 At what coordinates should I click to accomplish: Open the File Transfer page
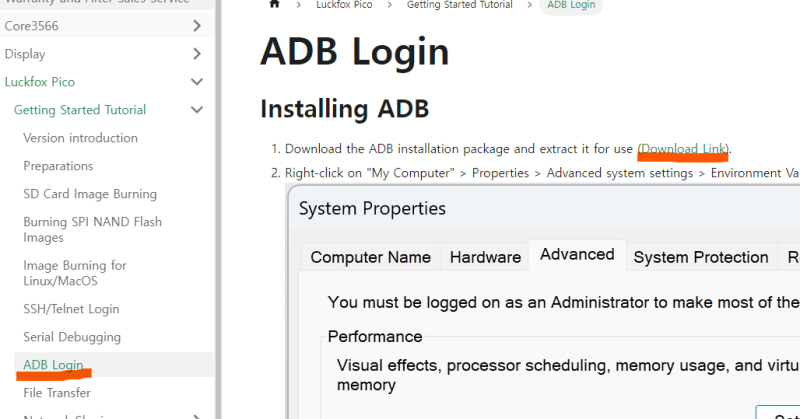(57, 393)
